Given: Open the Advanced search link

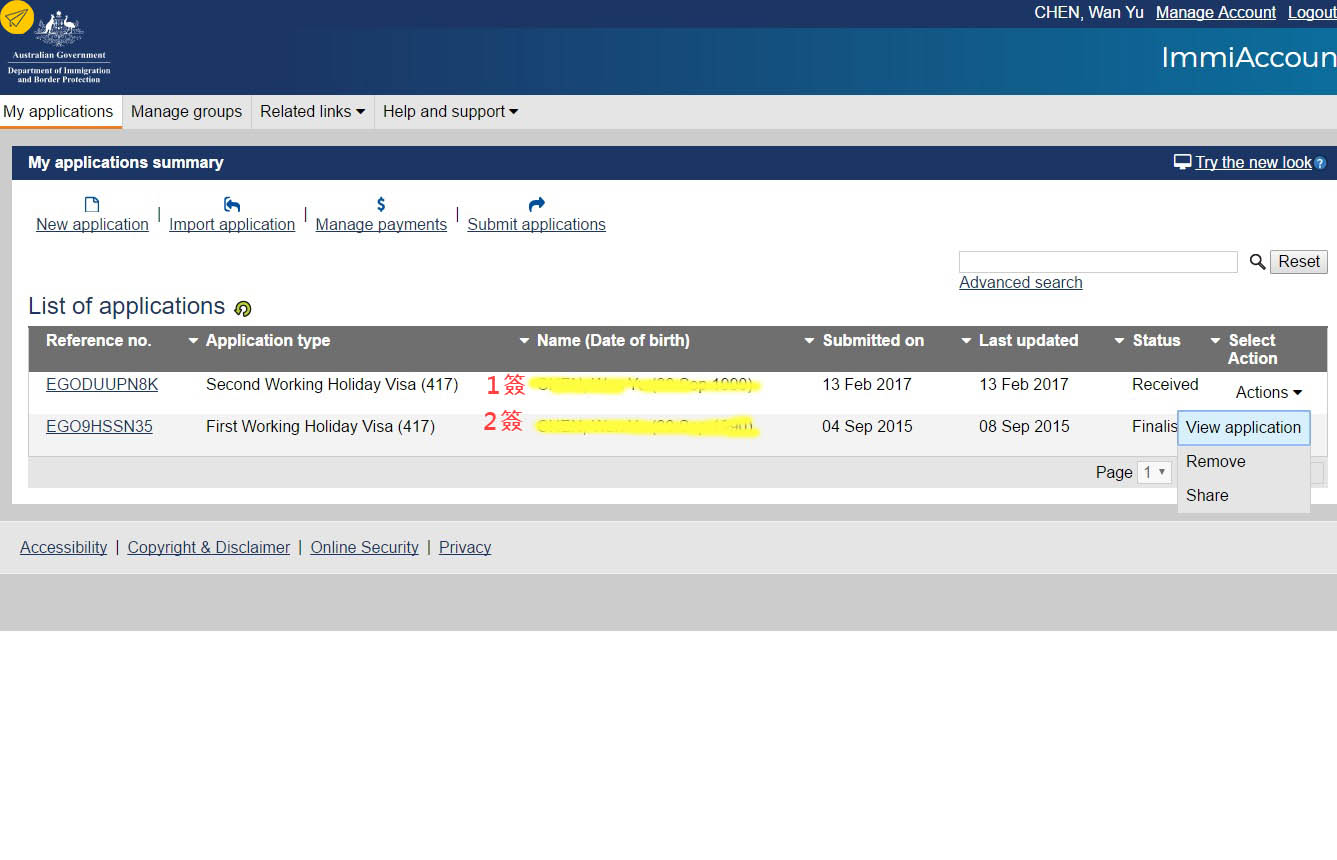Looking at the screenshot, I should tap(1020, 282).
